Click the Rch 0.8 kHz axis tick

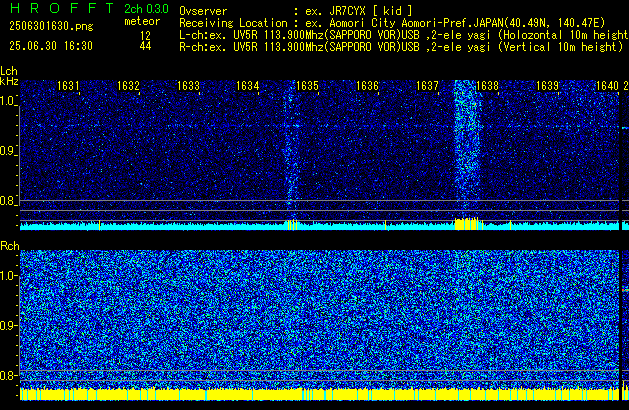(x=8, y=375)
